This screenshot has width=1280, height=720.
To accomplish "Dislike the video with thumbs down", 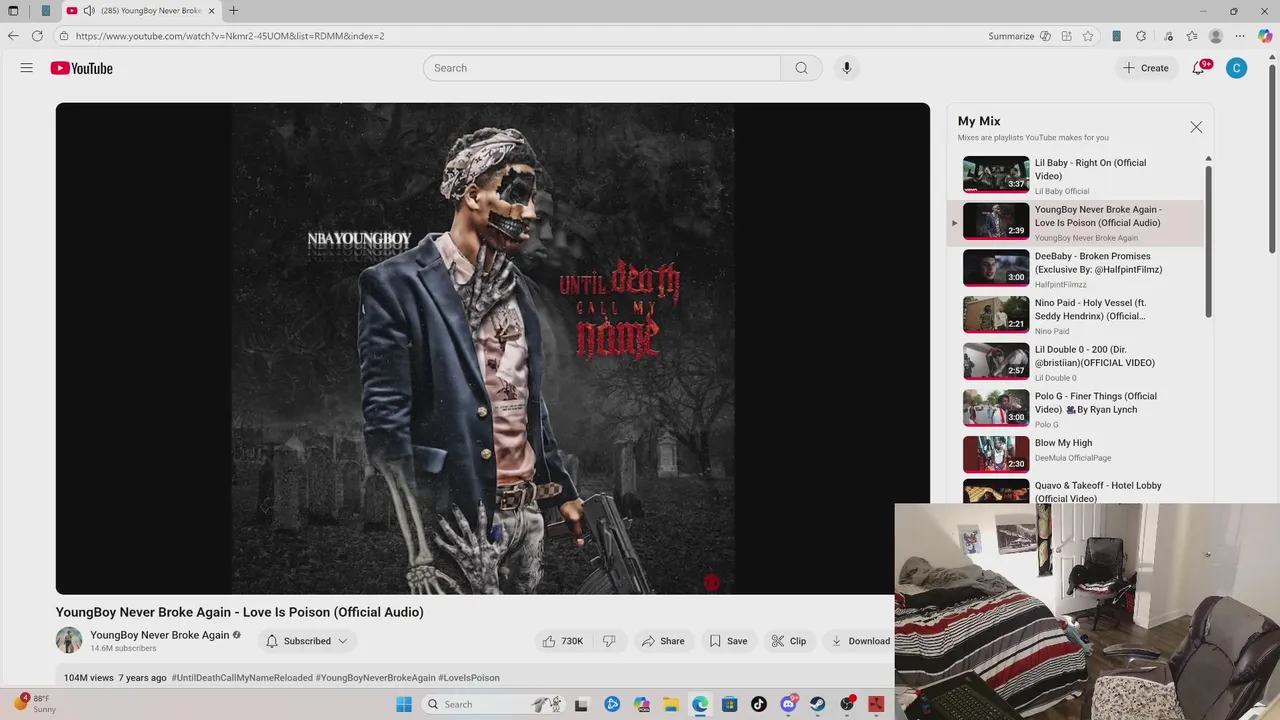I will [x=609, y=641].
